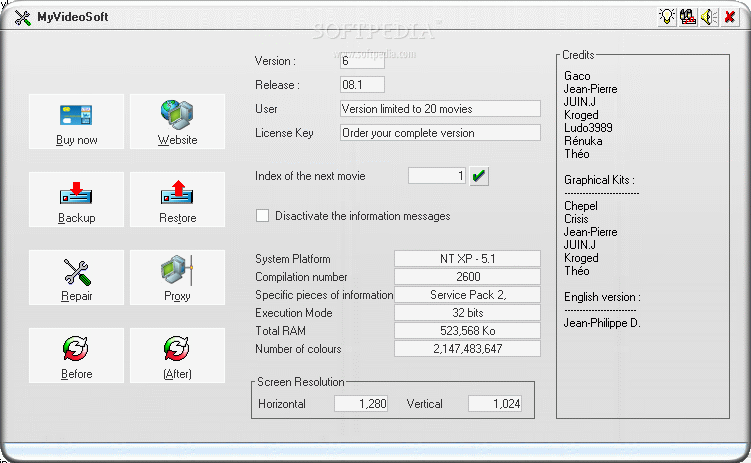Click the Number of colours value 2,147,483,647
The height and width of the screenshot is (463, 751).
pos(467,349)
